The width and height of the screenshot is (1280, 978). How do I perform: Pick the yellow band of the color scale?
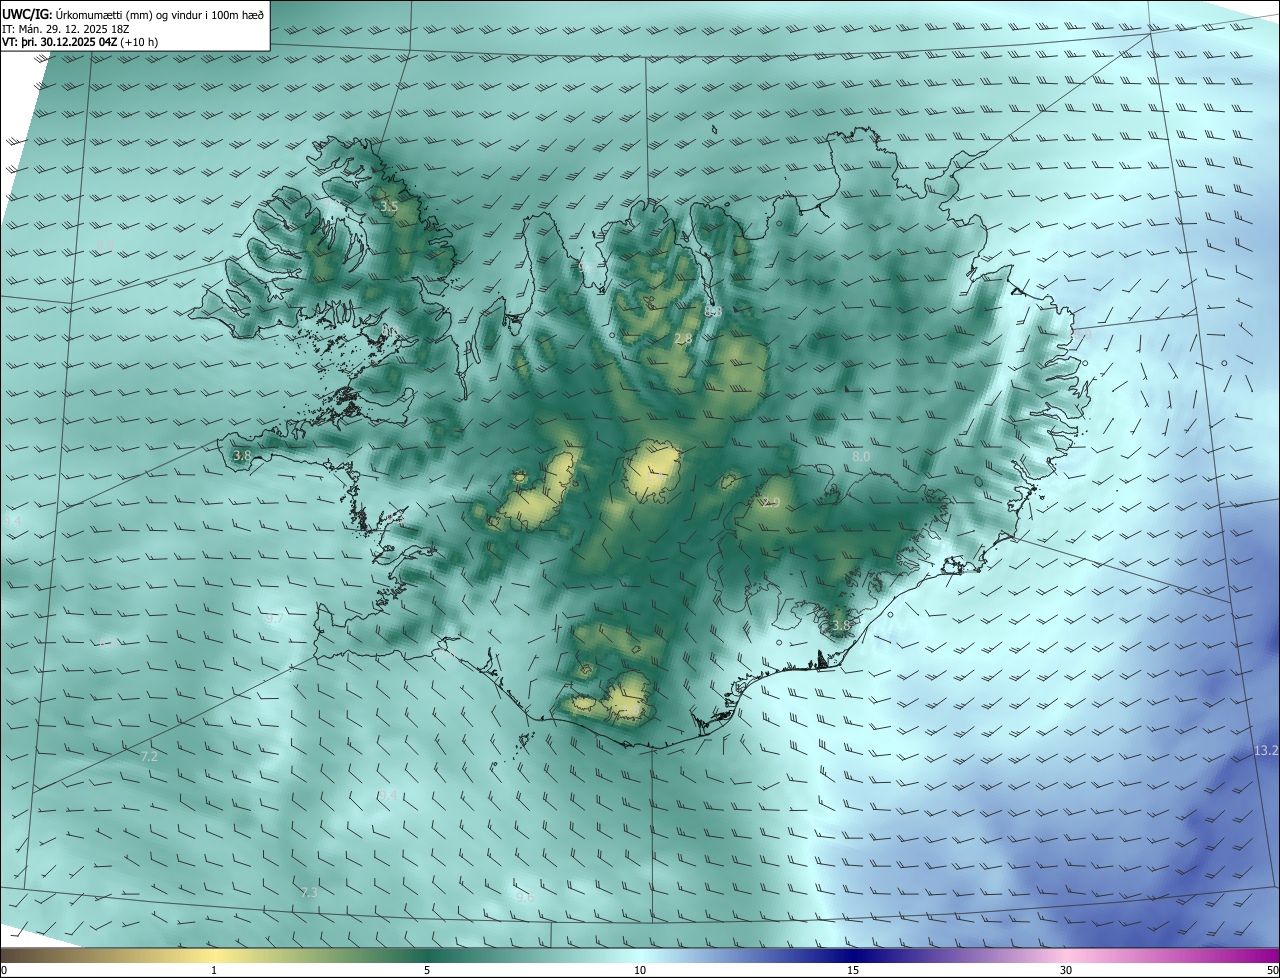pos(214,955)
